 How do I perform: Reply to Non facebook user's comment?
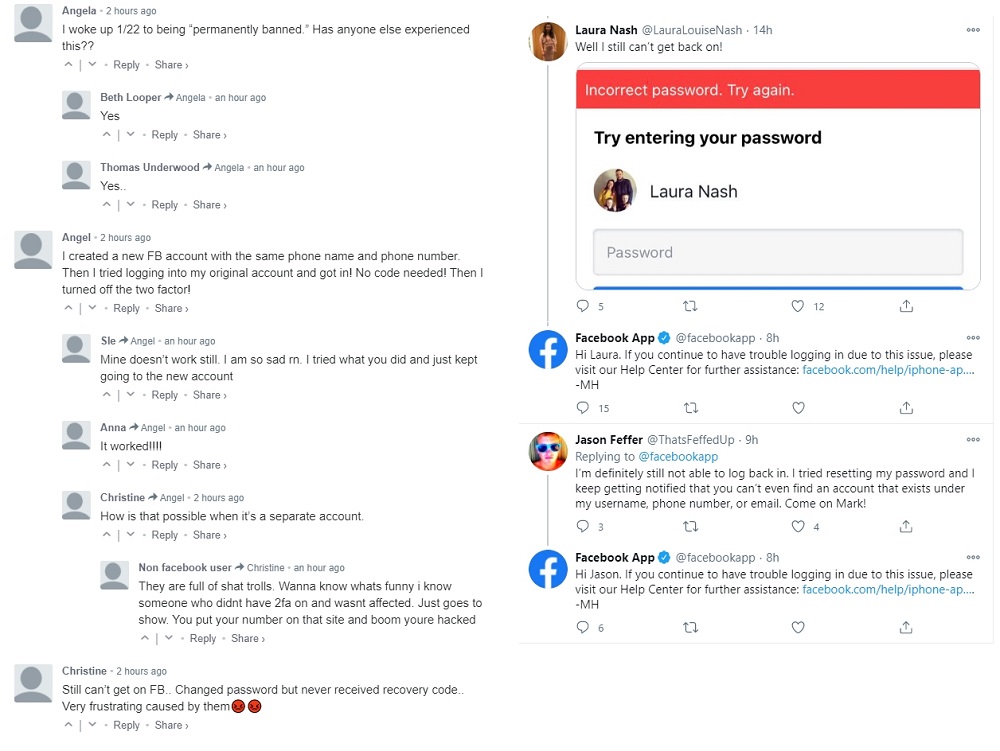pos(203,638)
